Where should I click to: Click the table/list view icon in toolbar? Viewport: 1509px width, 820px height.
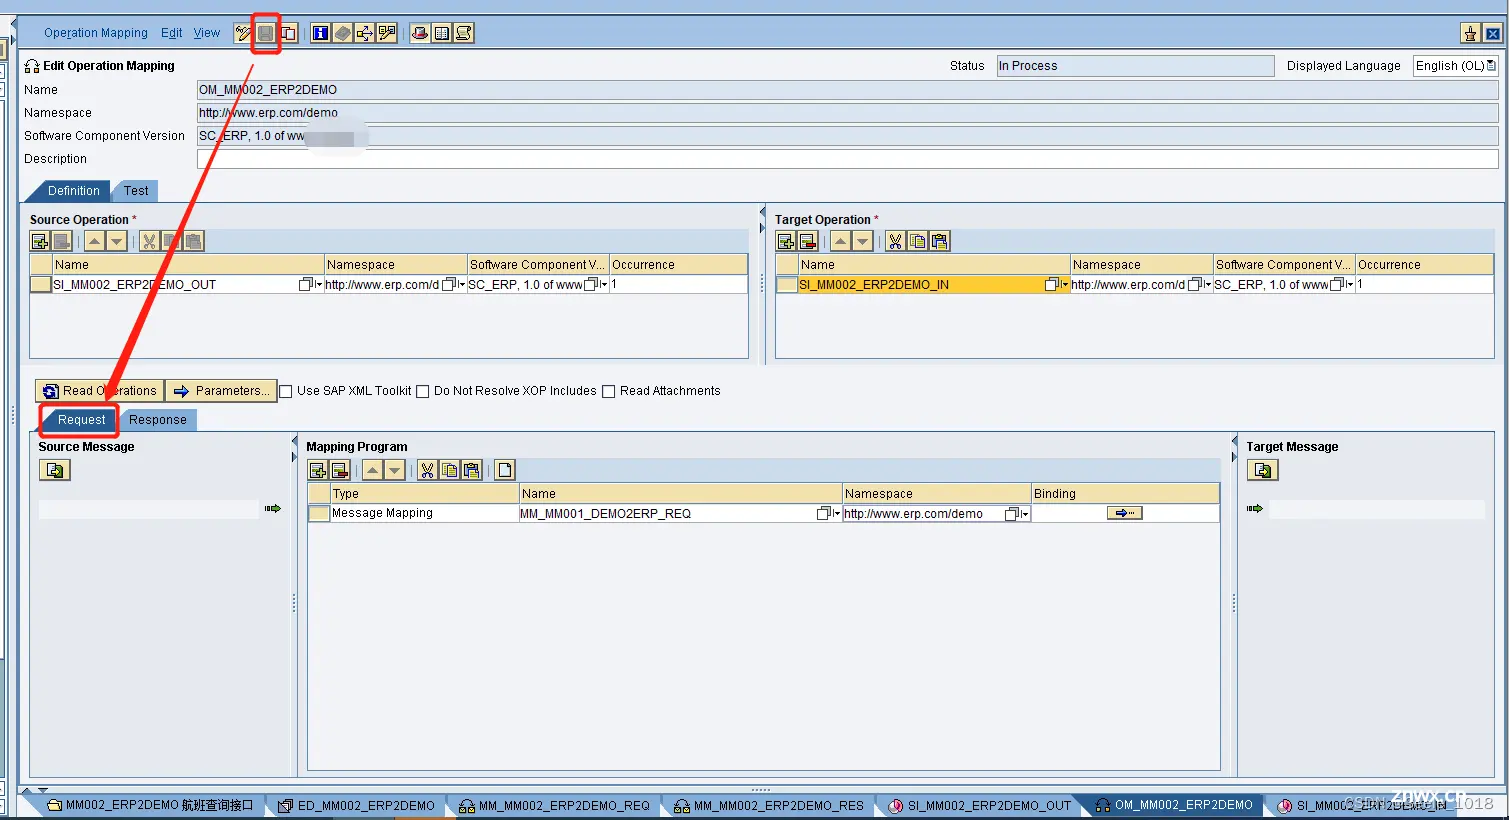tap(441, 33)
